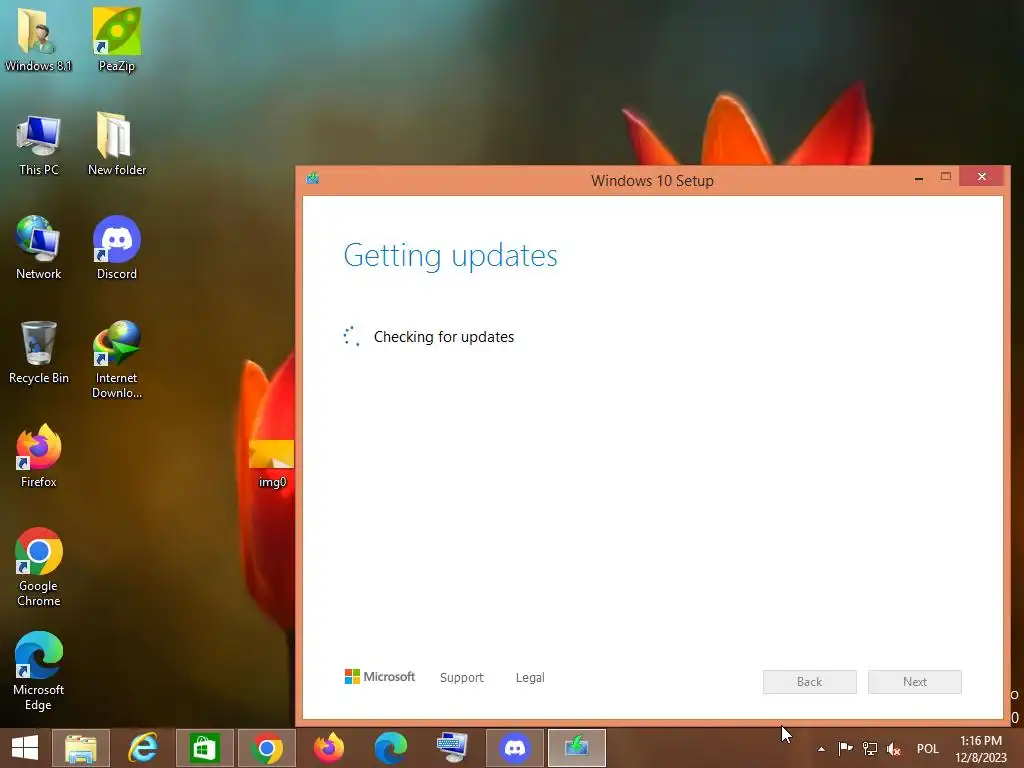Open the Support link in Setup
The image size is (1024, 768).
[462, 678]
